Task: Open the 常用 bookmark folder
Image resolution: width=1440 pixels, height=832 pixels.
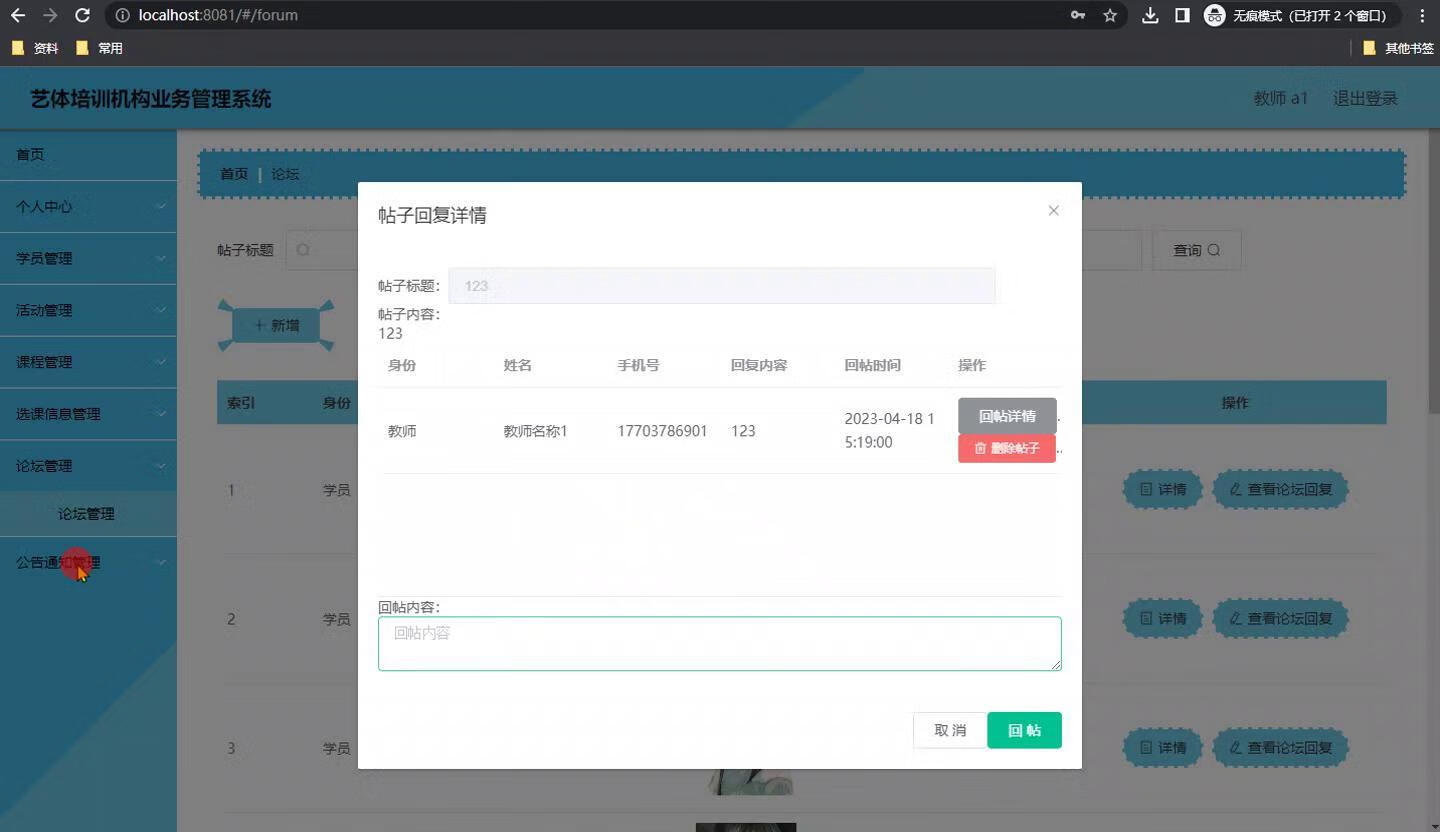Action: [99, 48]
